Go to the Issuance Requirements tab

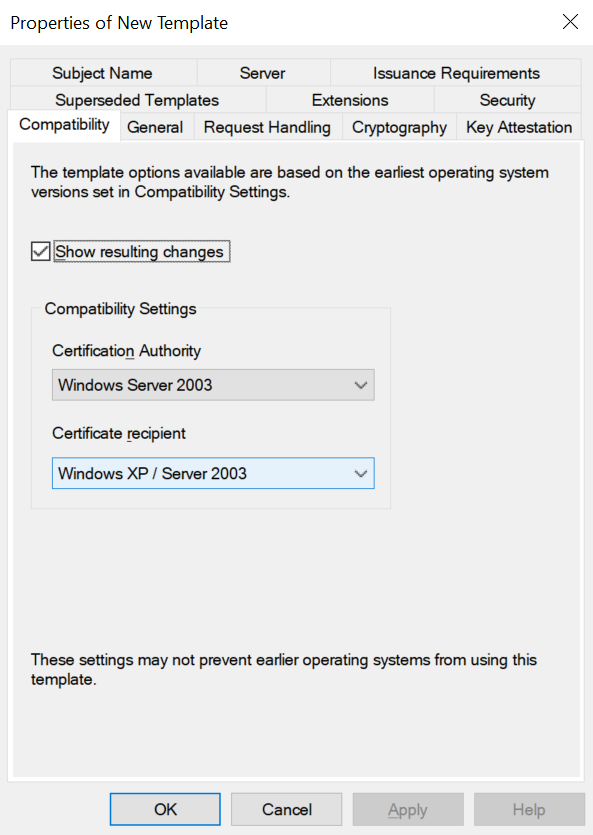tap(456, 73)
